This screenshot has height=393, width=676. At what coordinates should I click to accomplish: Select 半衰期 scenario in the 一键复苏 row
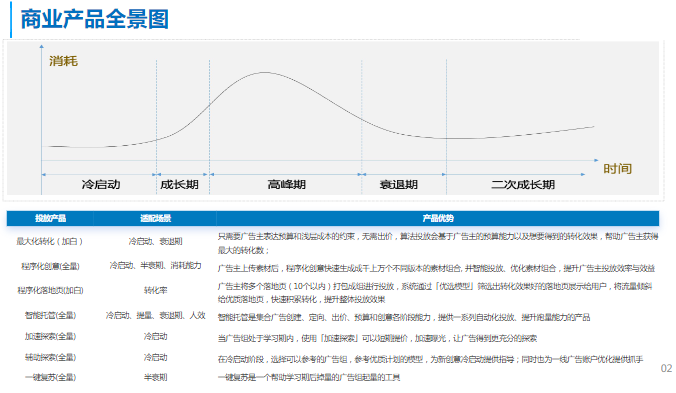pos(155,377)
